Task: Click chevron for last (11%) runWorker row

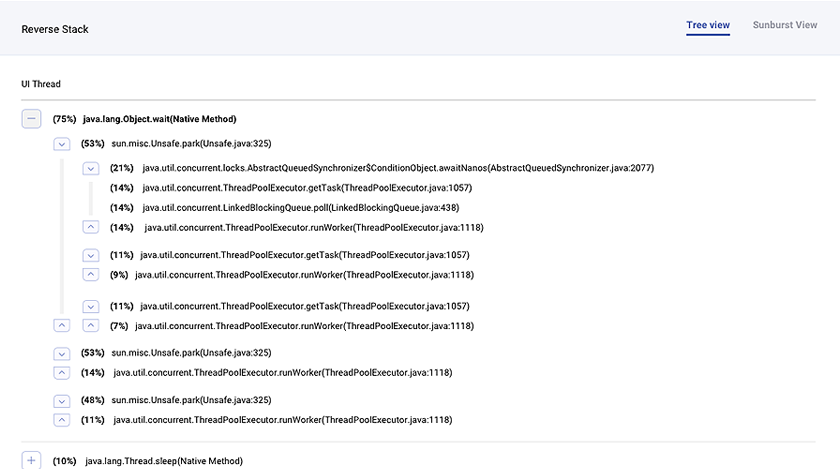Action: pos(62,421)
